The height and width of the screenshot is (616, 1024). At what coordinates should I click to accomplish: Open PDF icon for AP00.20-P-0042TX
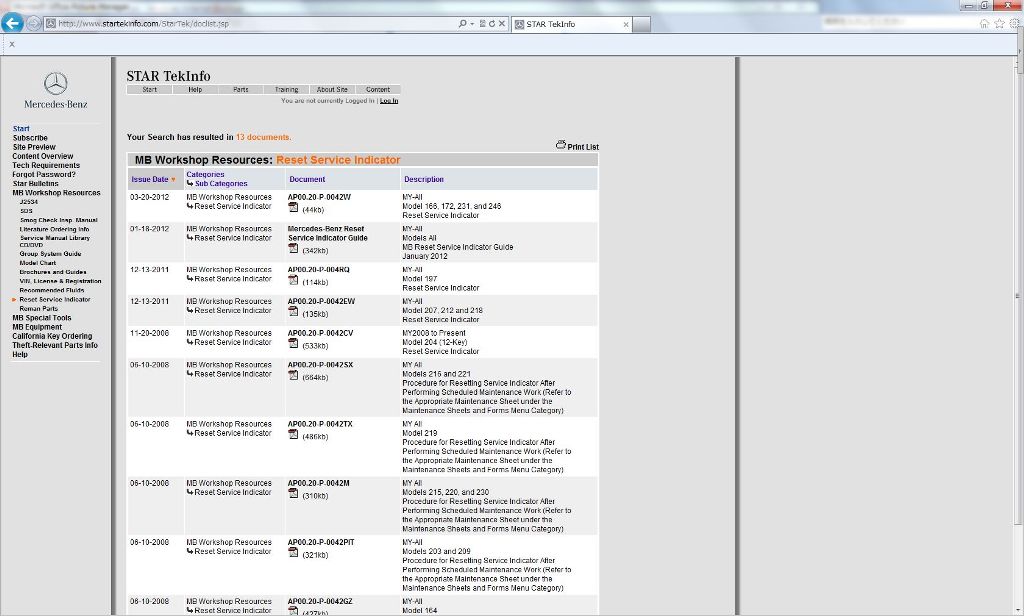293,434
